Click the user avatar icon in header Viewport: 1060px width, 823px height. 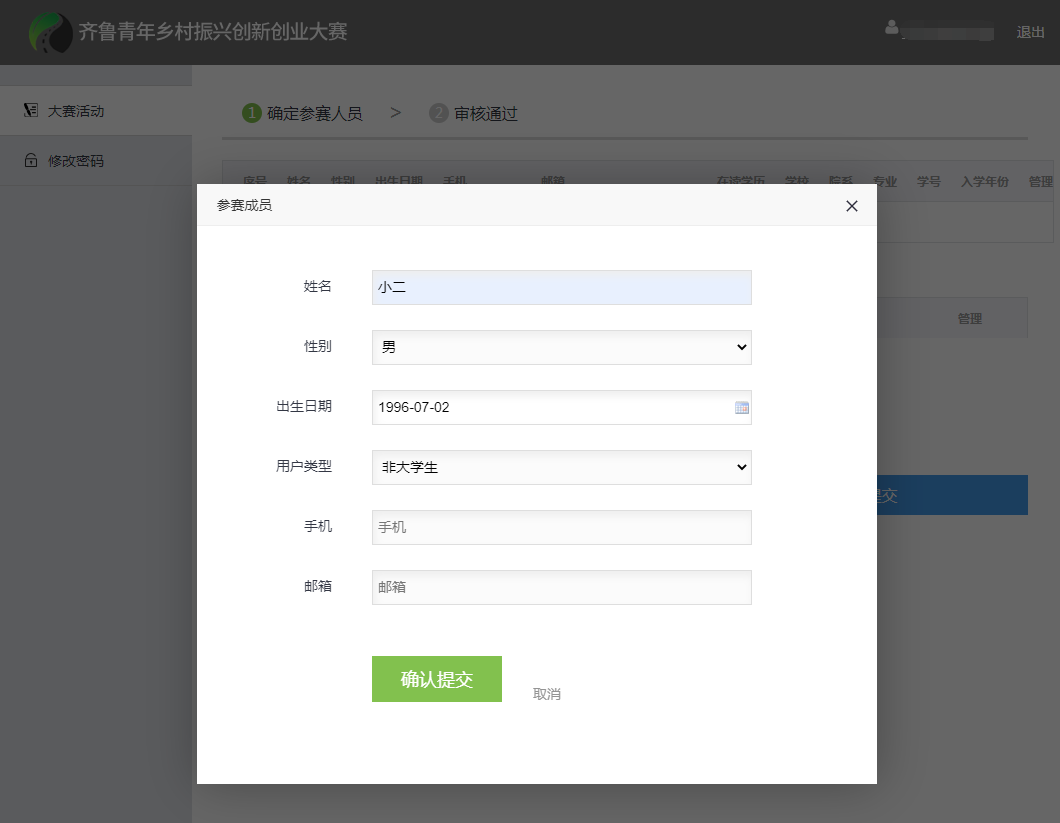(x=892, y=27)
